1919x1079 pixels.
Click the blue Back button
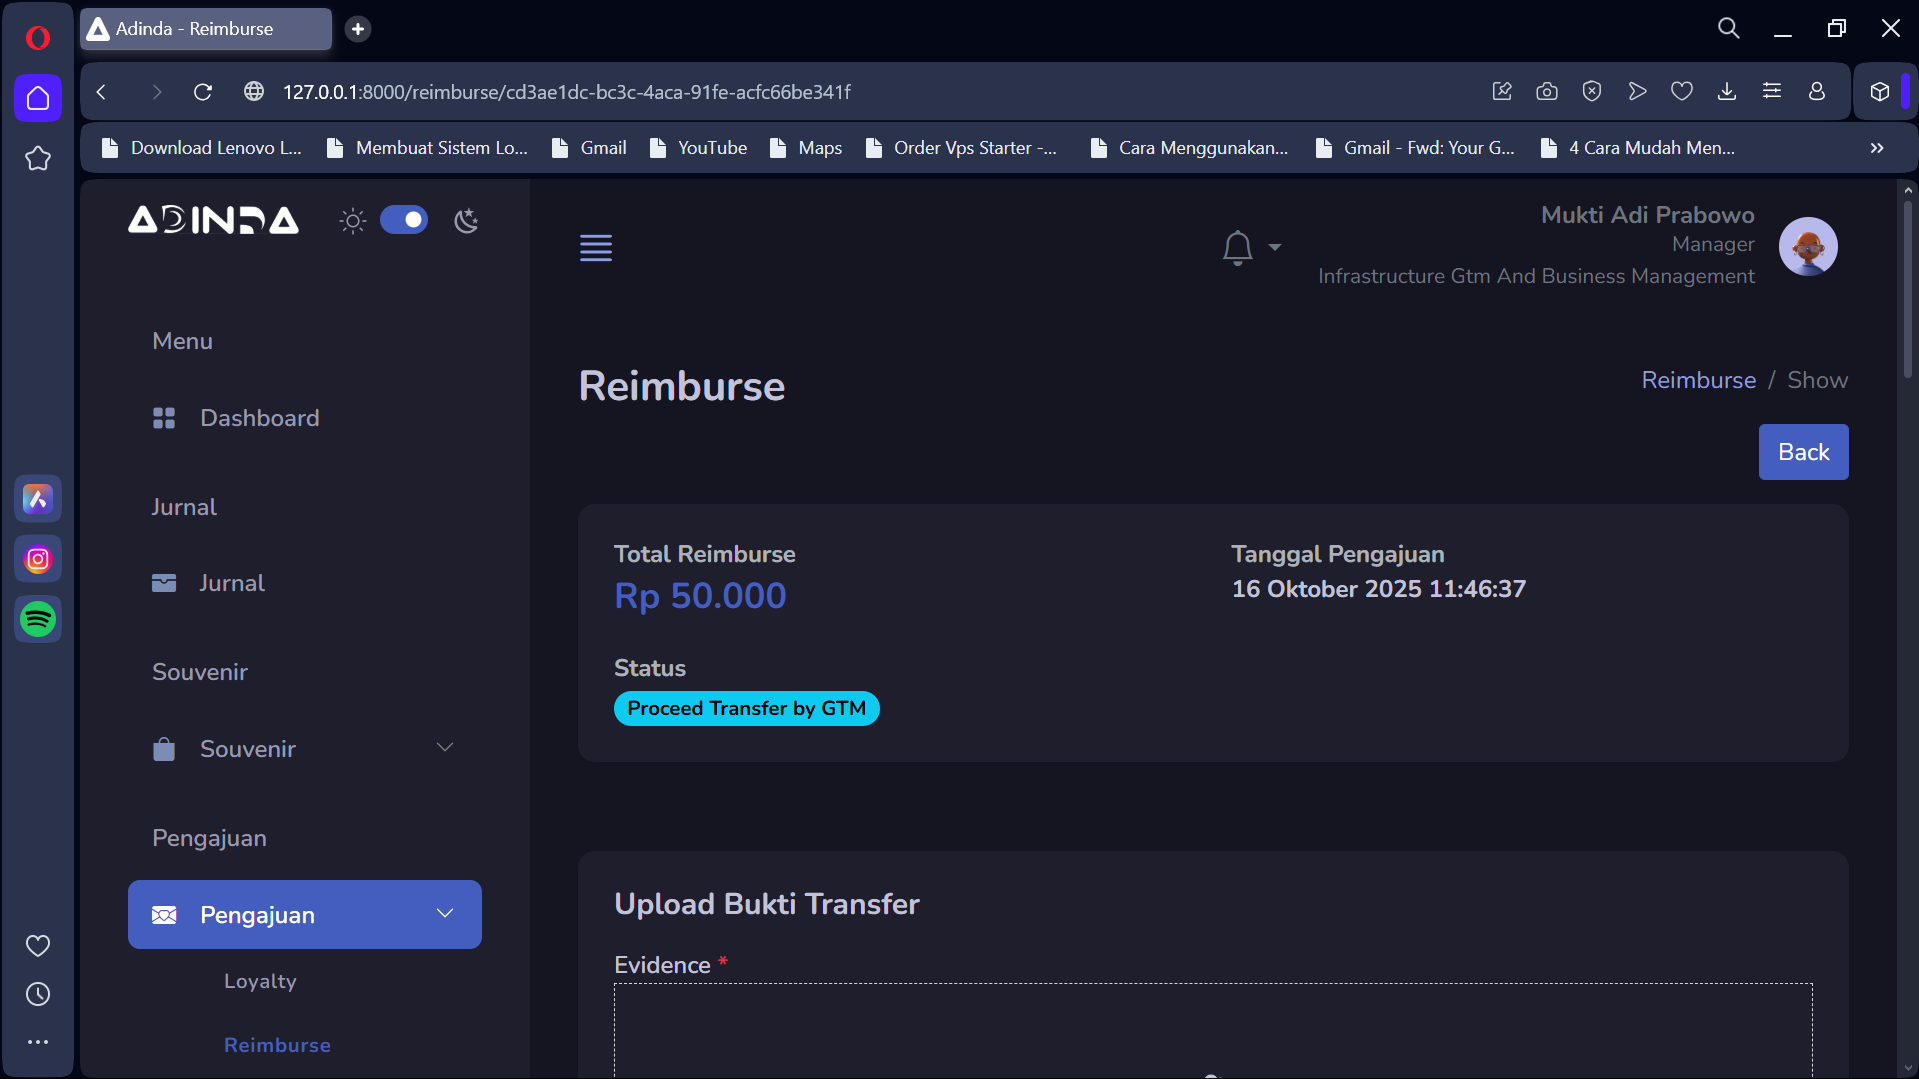coord(1803,452)
